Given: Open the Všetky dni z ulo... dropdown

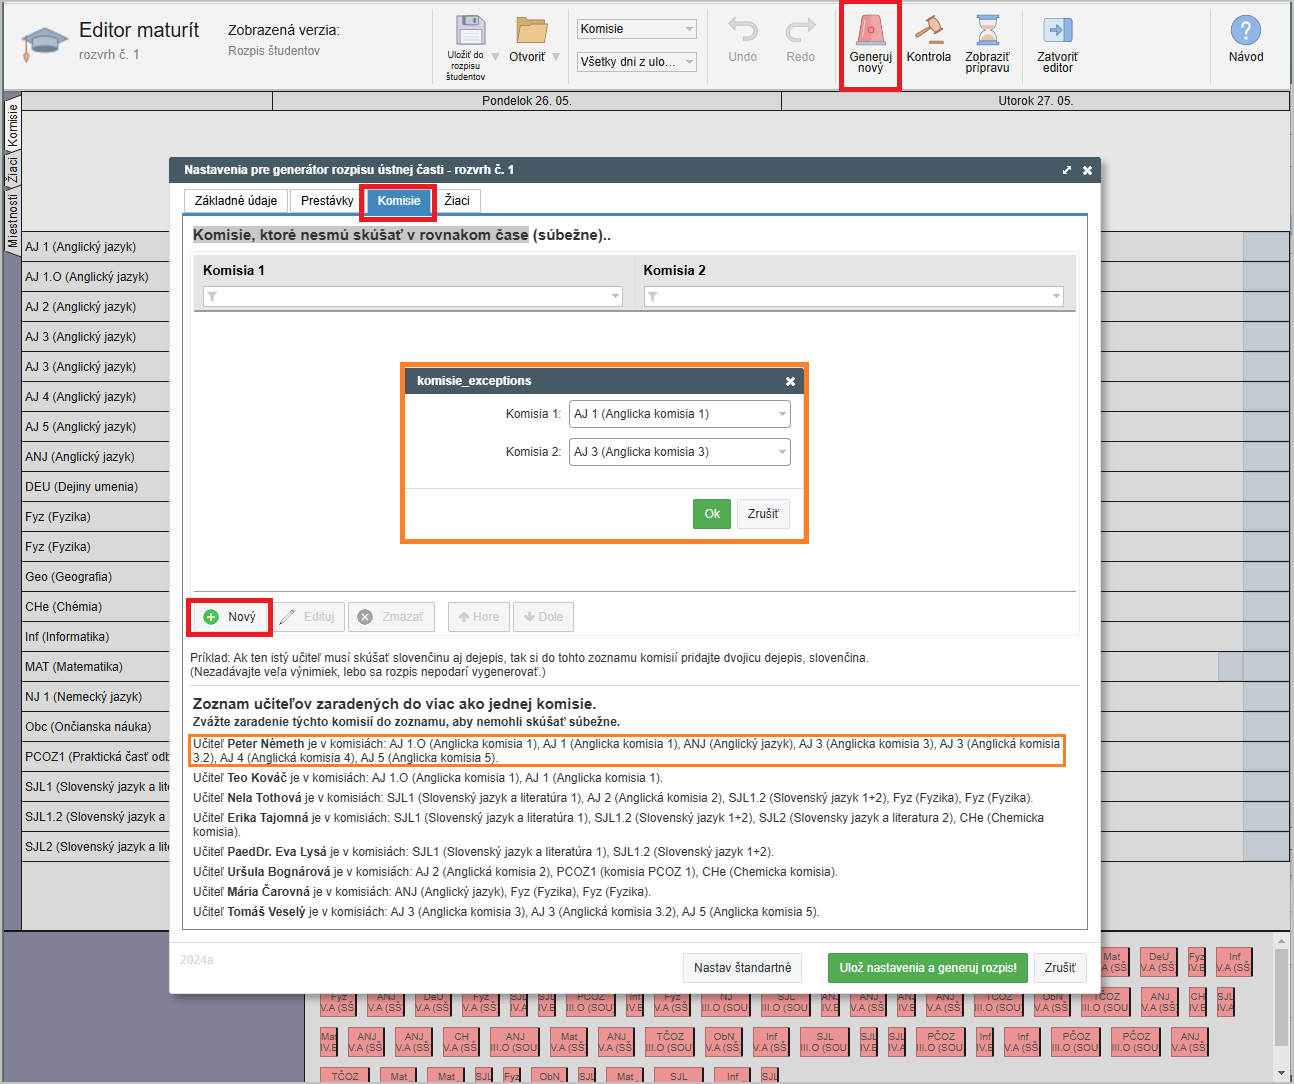Looking at the screenshot, I should point(637,62).
